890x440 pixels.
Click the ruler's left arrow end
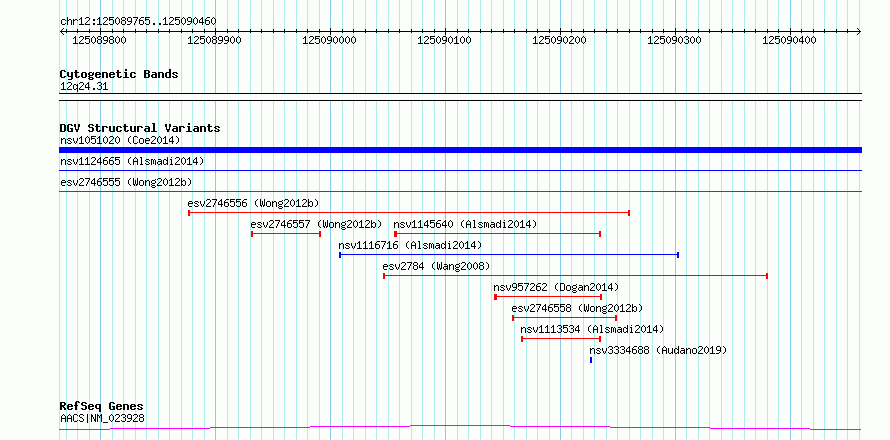(x=62, y=31)
